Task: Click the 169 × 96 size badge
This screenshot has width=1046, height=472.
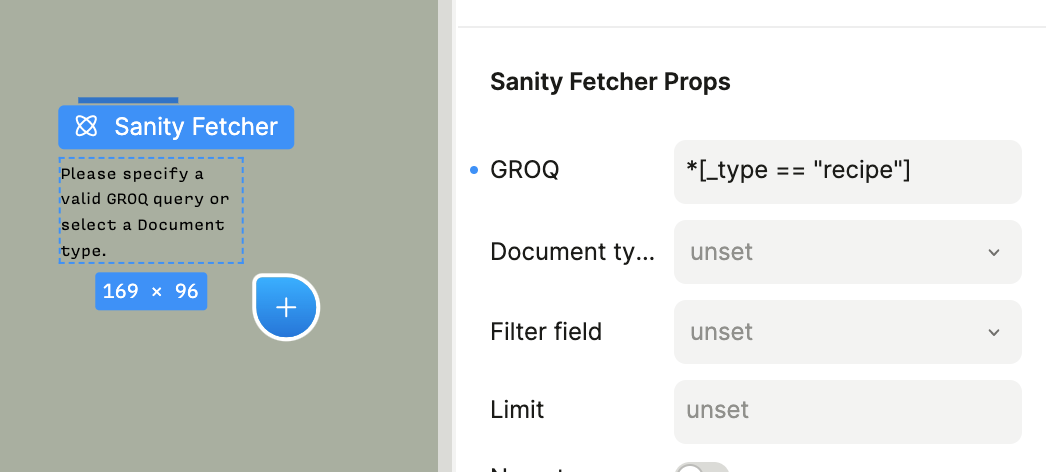Action: [x=151, y=291]
